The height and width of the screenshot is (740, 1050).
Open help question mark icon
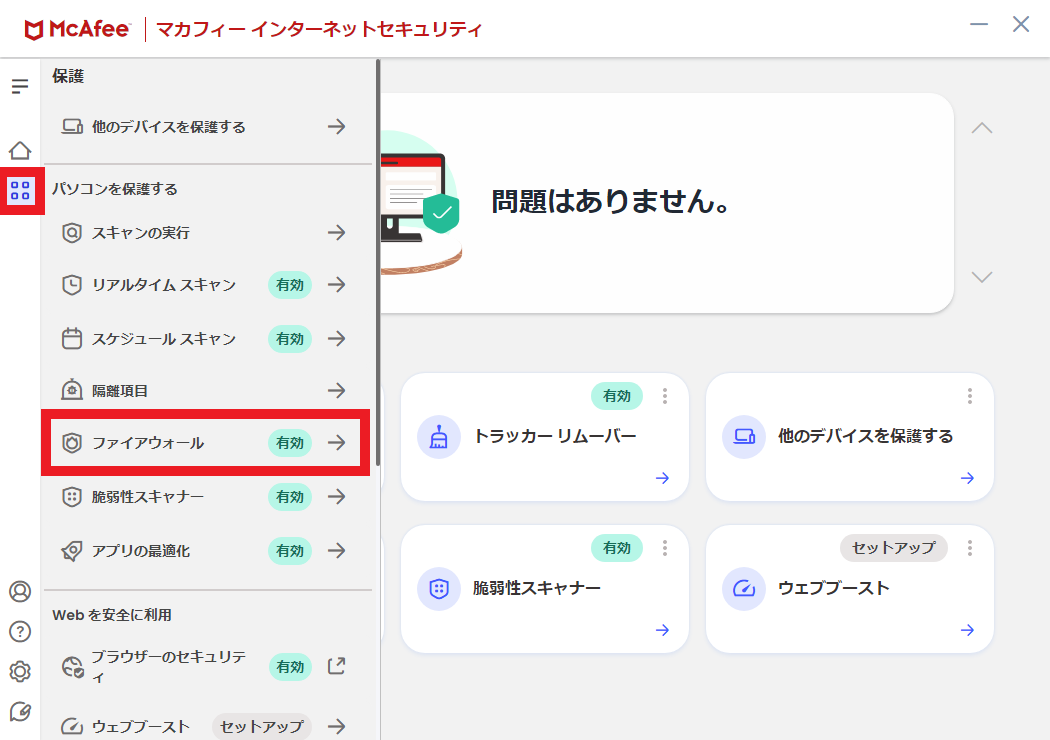point(20,632)
